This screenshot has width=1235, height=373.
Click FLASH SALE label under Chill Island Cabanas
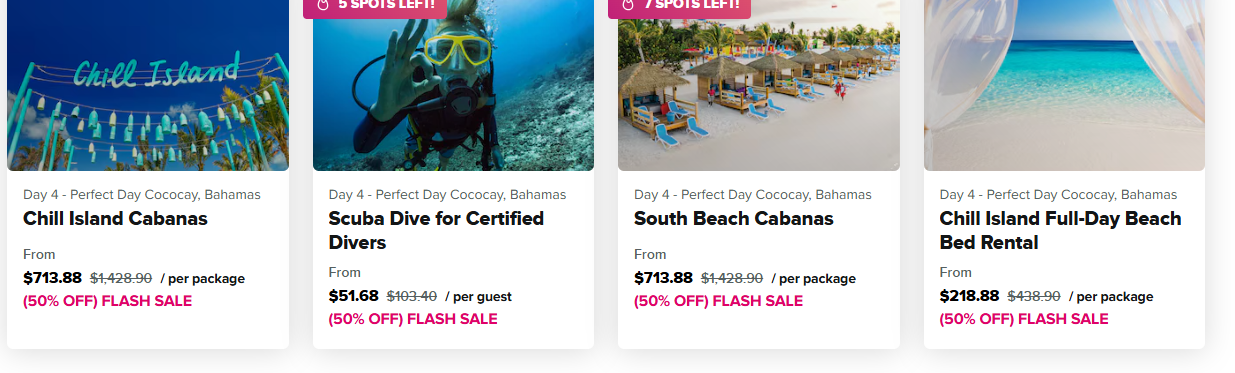click(x=146, y=301)
